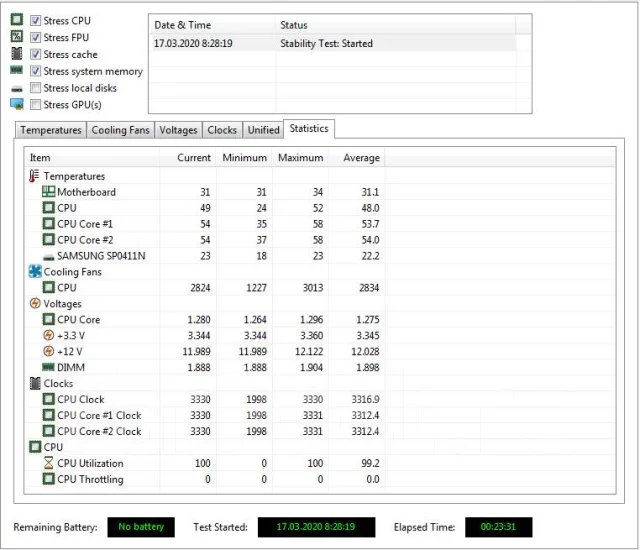Click the No battery indicator

tap(141, 527)
